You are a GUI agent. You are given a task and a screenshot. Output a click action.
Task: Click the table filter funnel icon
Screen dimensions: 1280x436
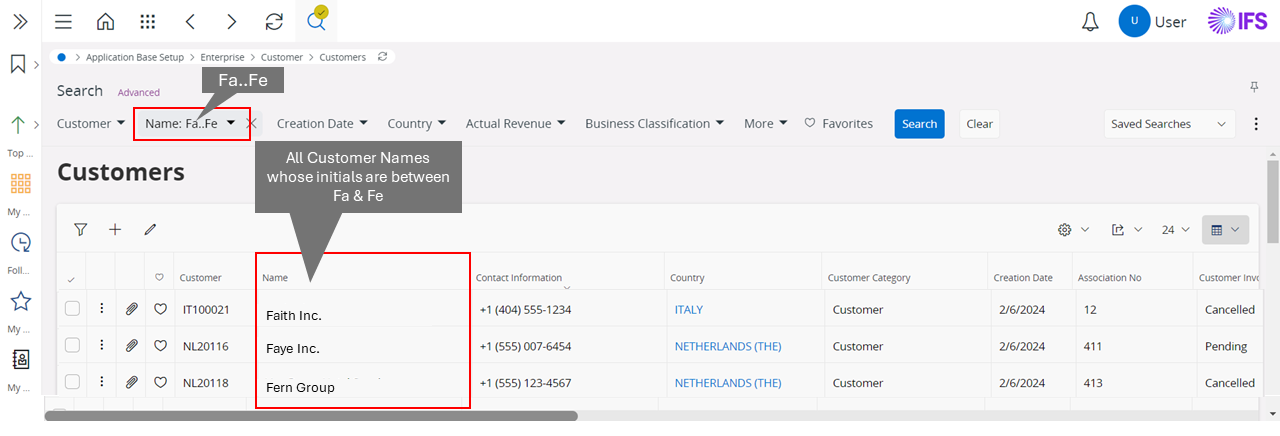(81, 229)
